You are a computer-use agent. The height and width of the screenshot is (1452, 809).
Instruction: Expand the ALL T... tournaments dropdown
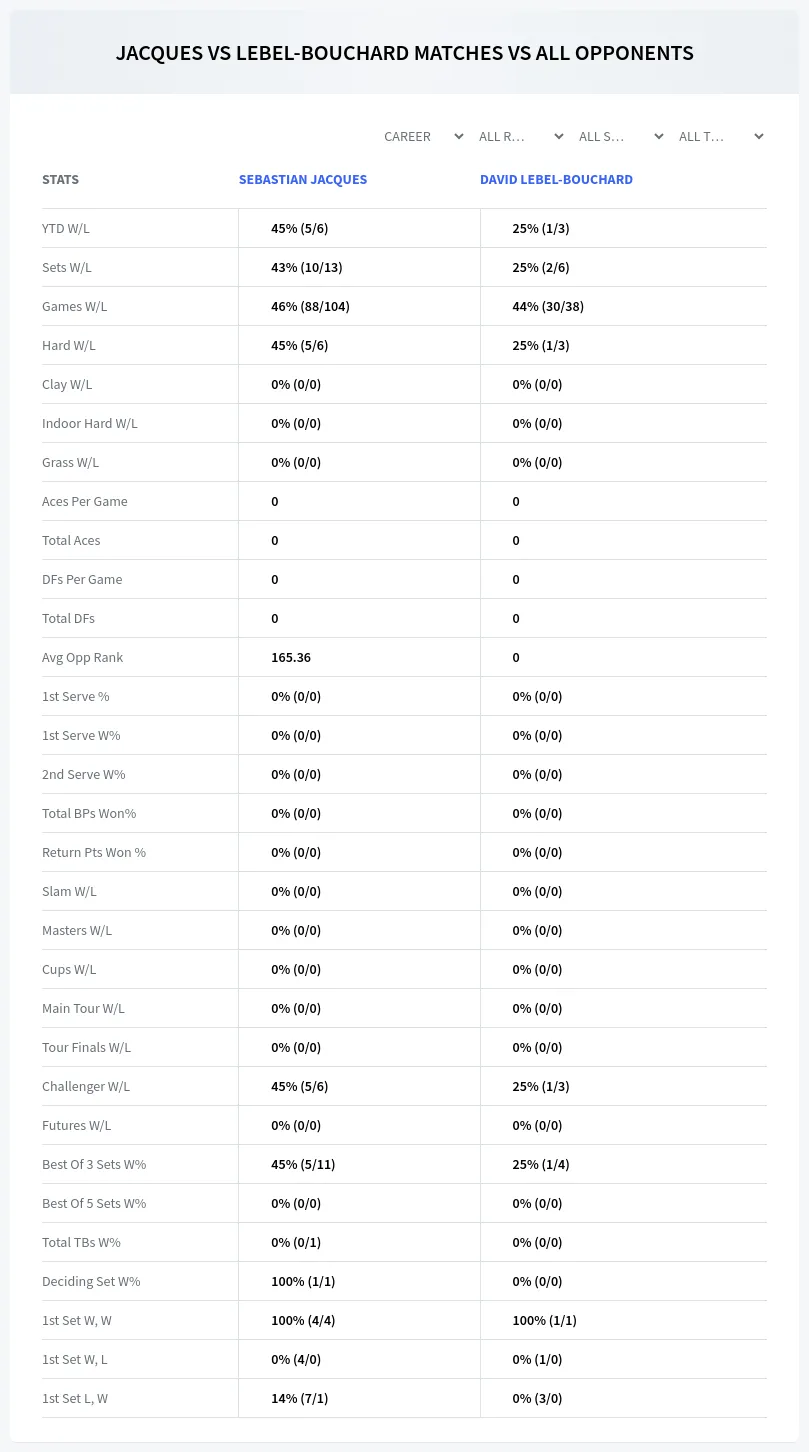pyautogui.click(x=721, y=136)
